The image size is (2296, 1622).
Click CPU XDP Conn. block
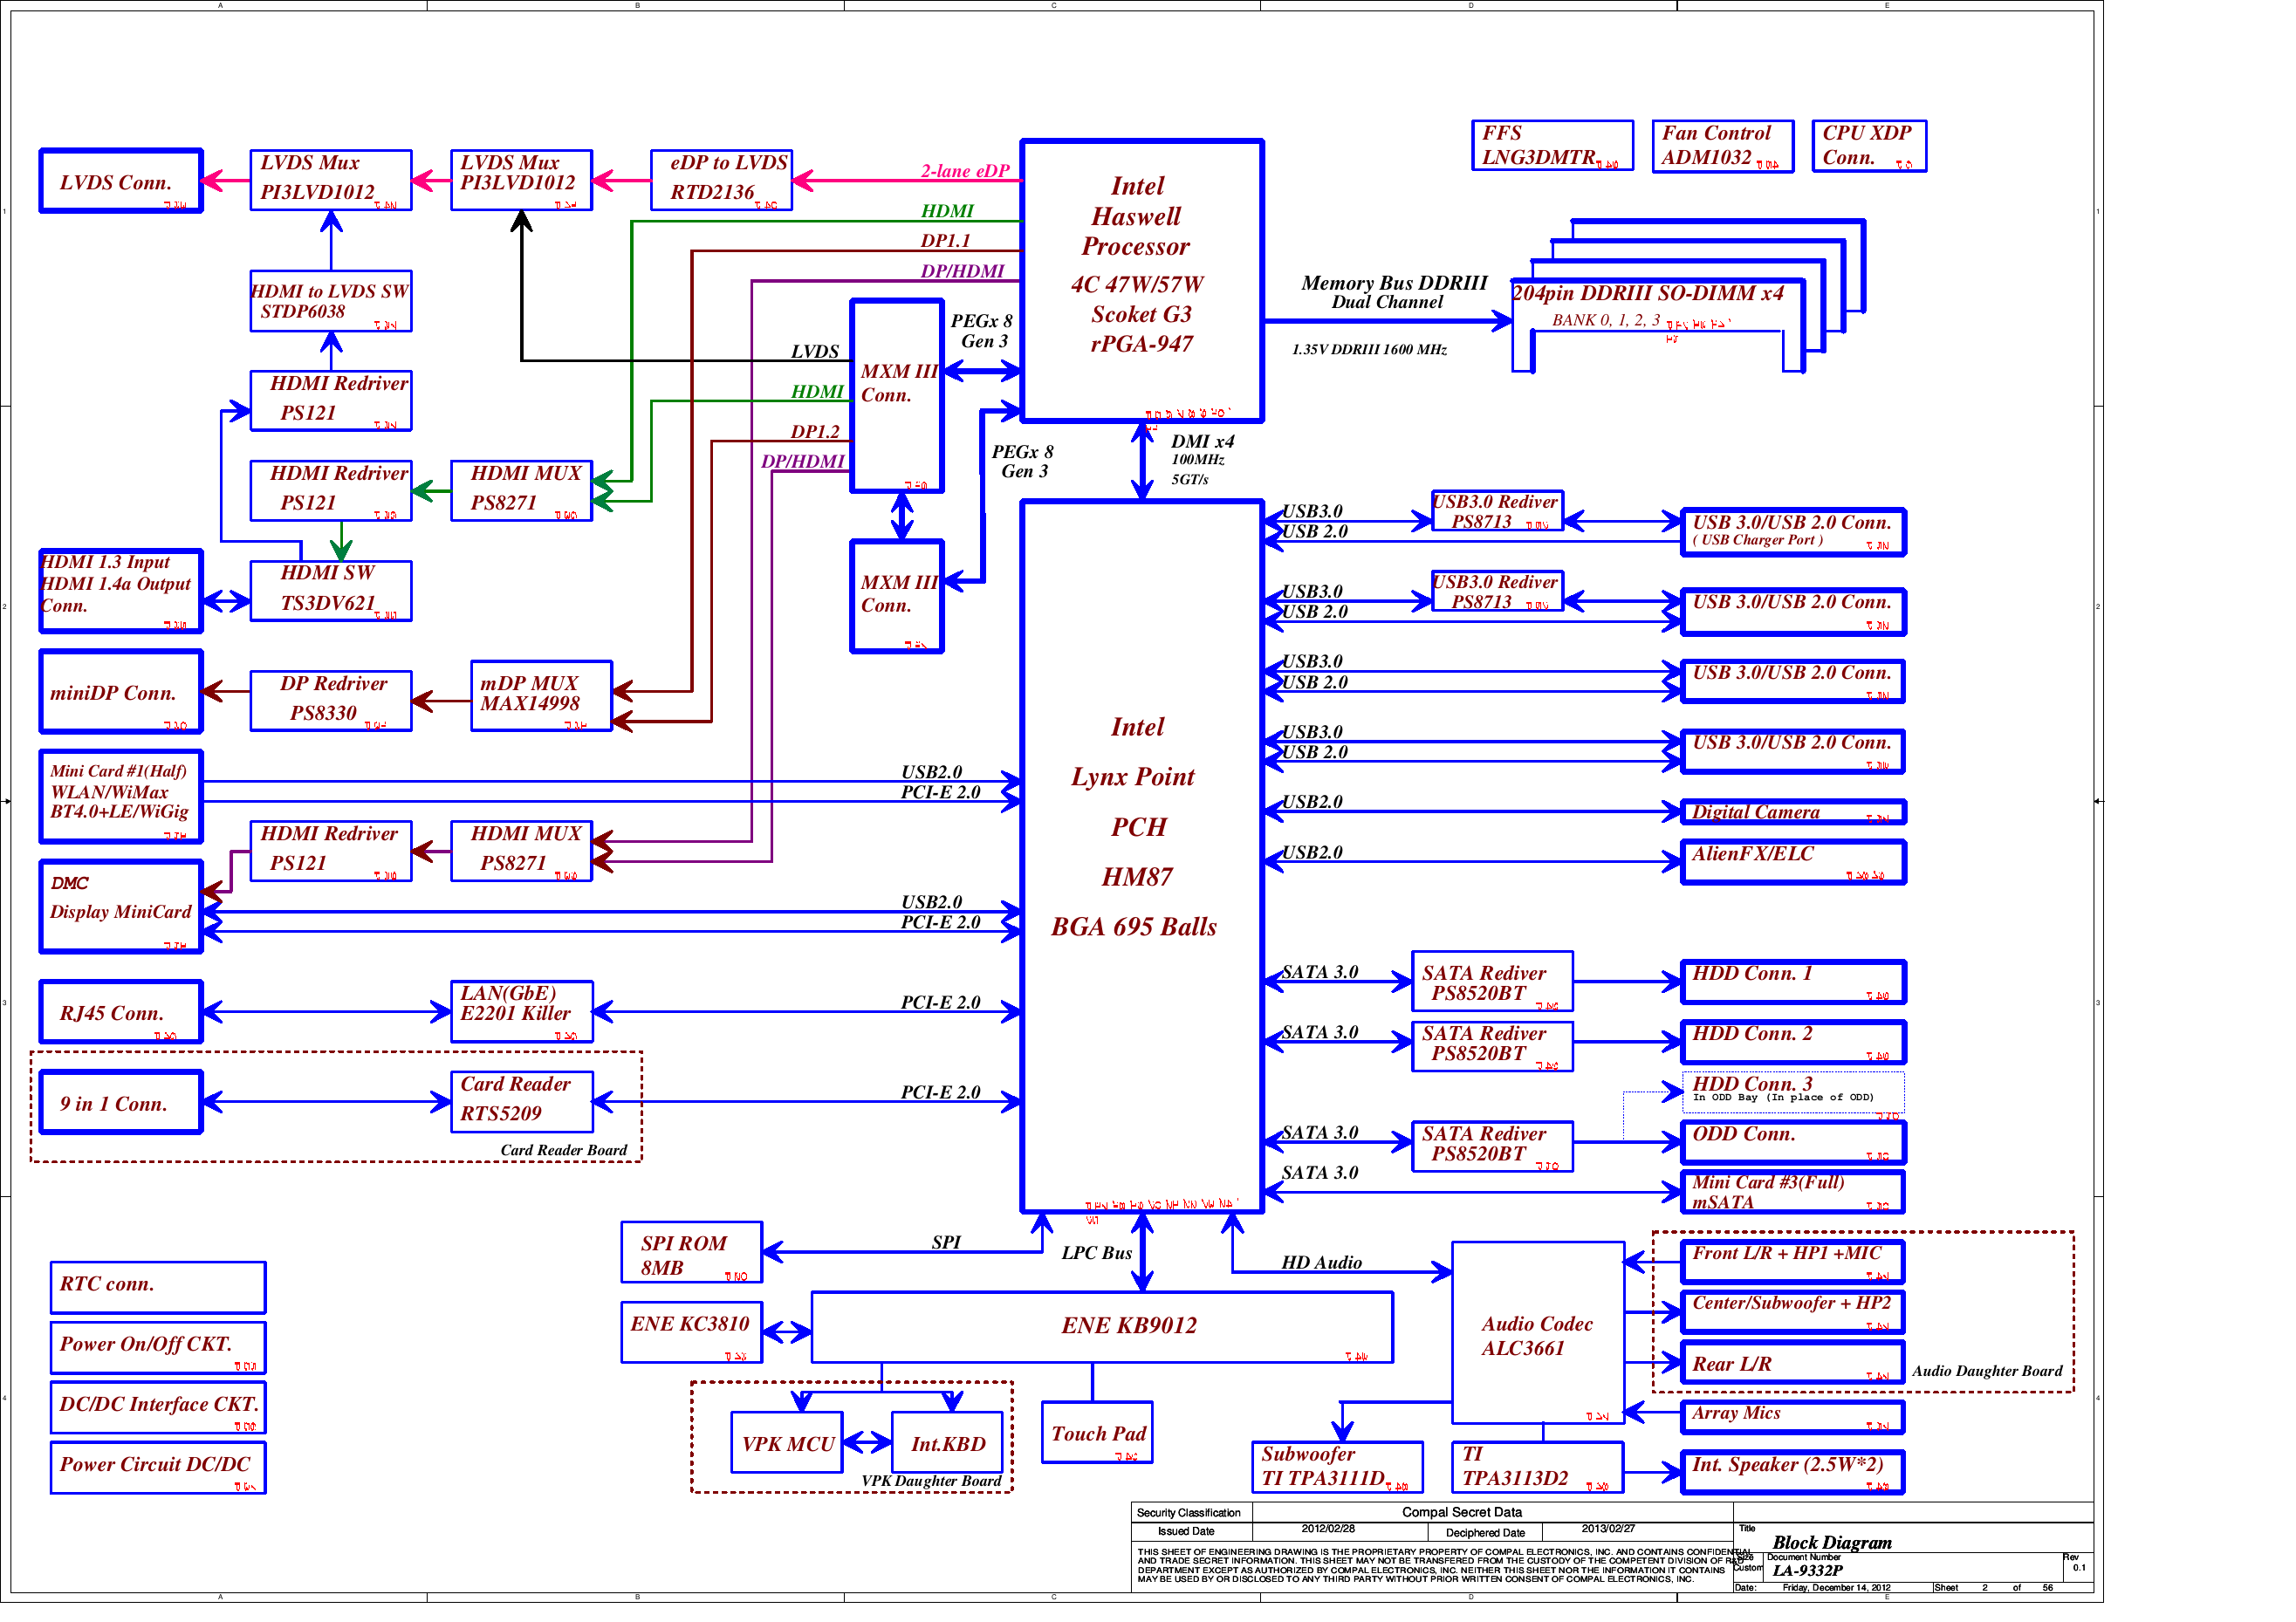(1868, 145)
